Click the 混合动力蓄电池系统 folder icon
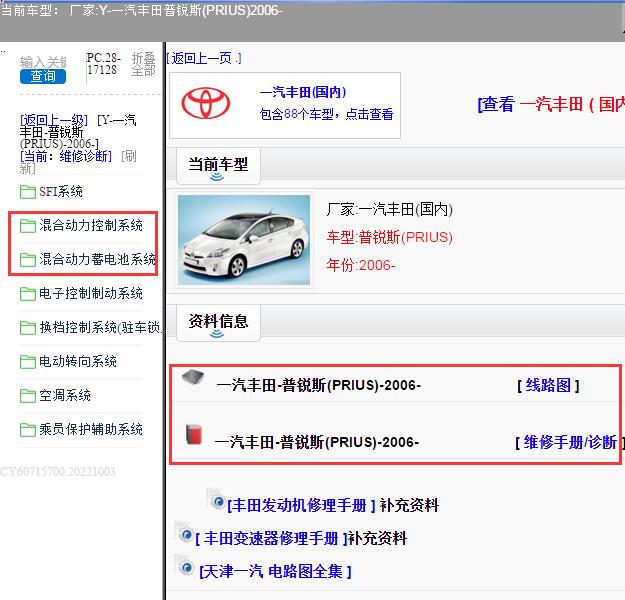 coord(28,260)
